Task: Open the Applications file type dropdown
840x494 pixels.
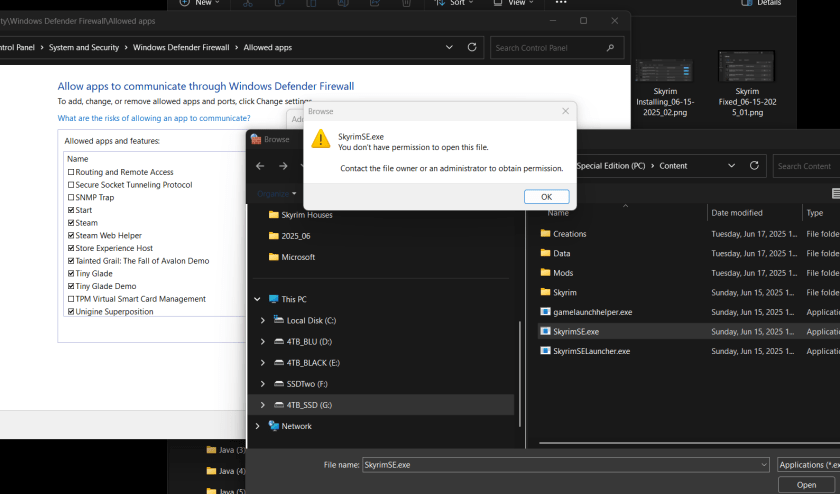Action: pos(807,465)
